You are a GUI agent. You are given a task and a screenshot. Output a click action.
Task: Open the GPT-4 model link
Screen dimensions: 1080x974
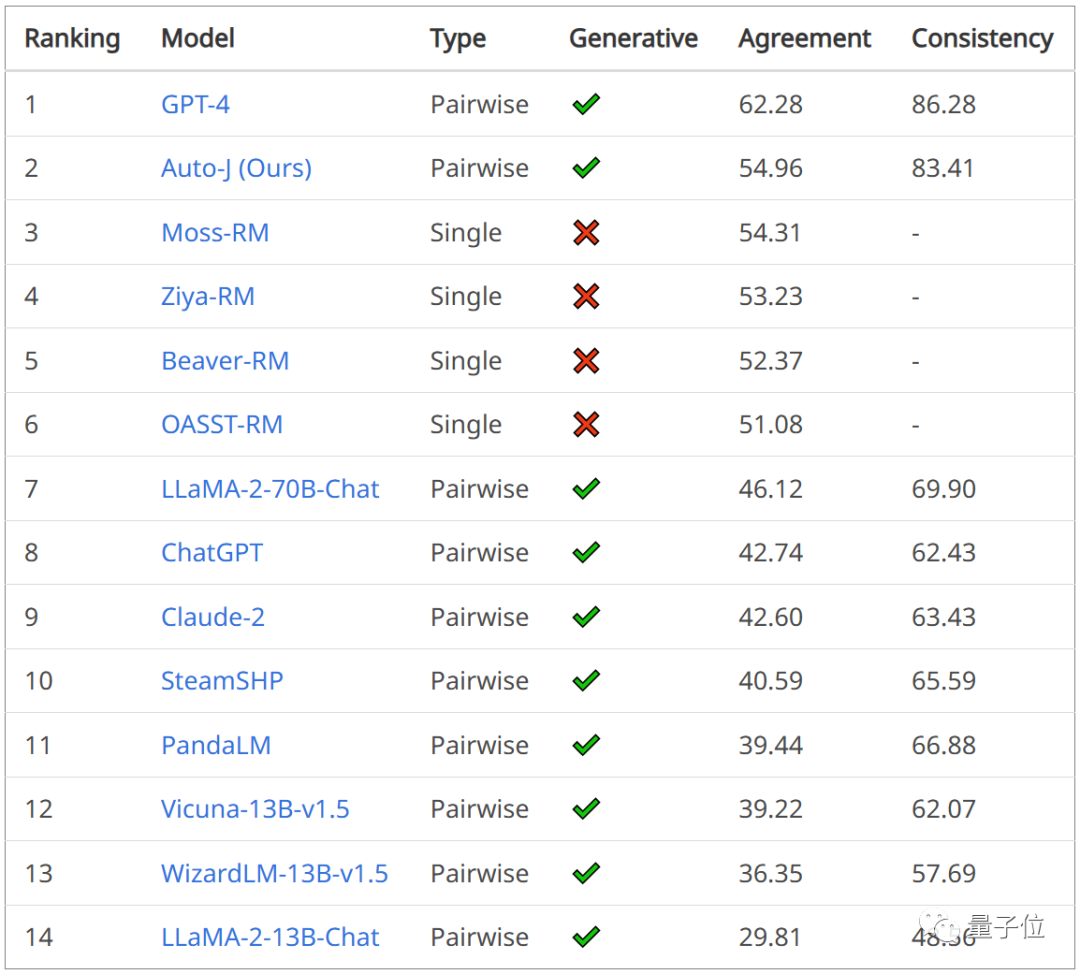pyautogui.click(x=195, y=104)
